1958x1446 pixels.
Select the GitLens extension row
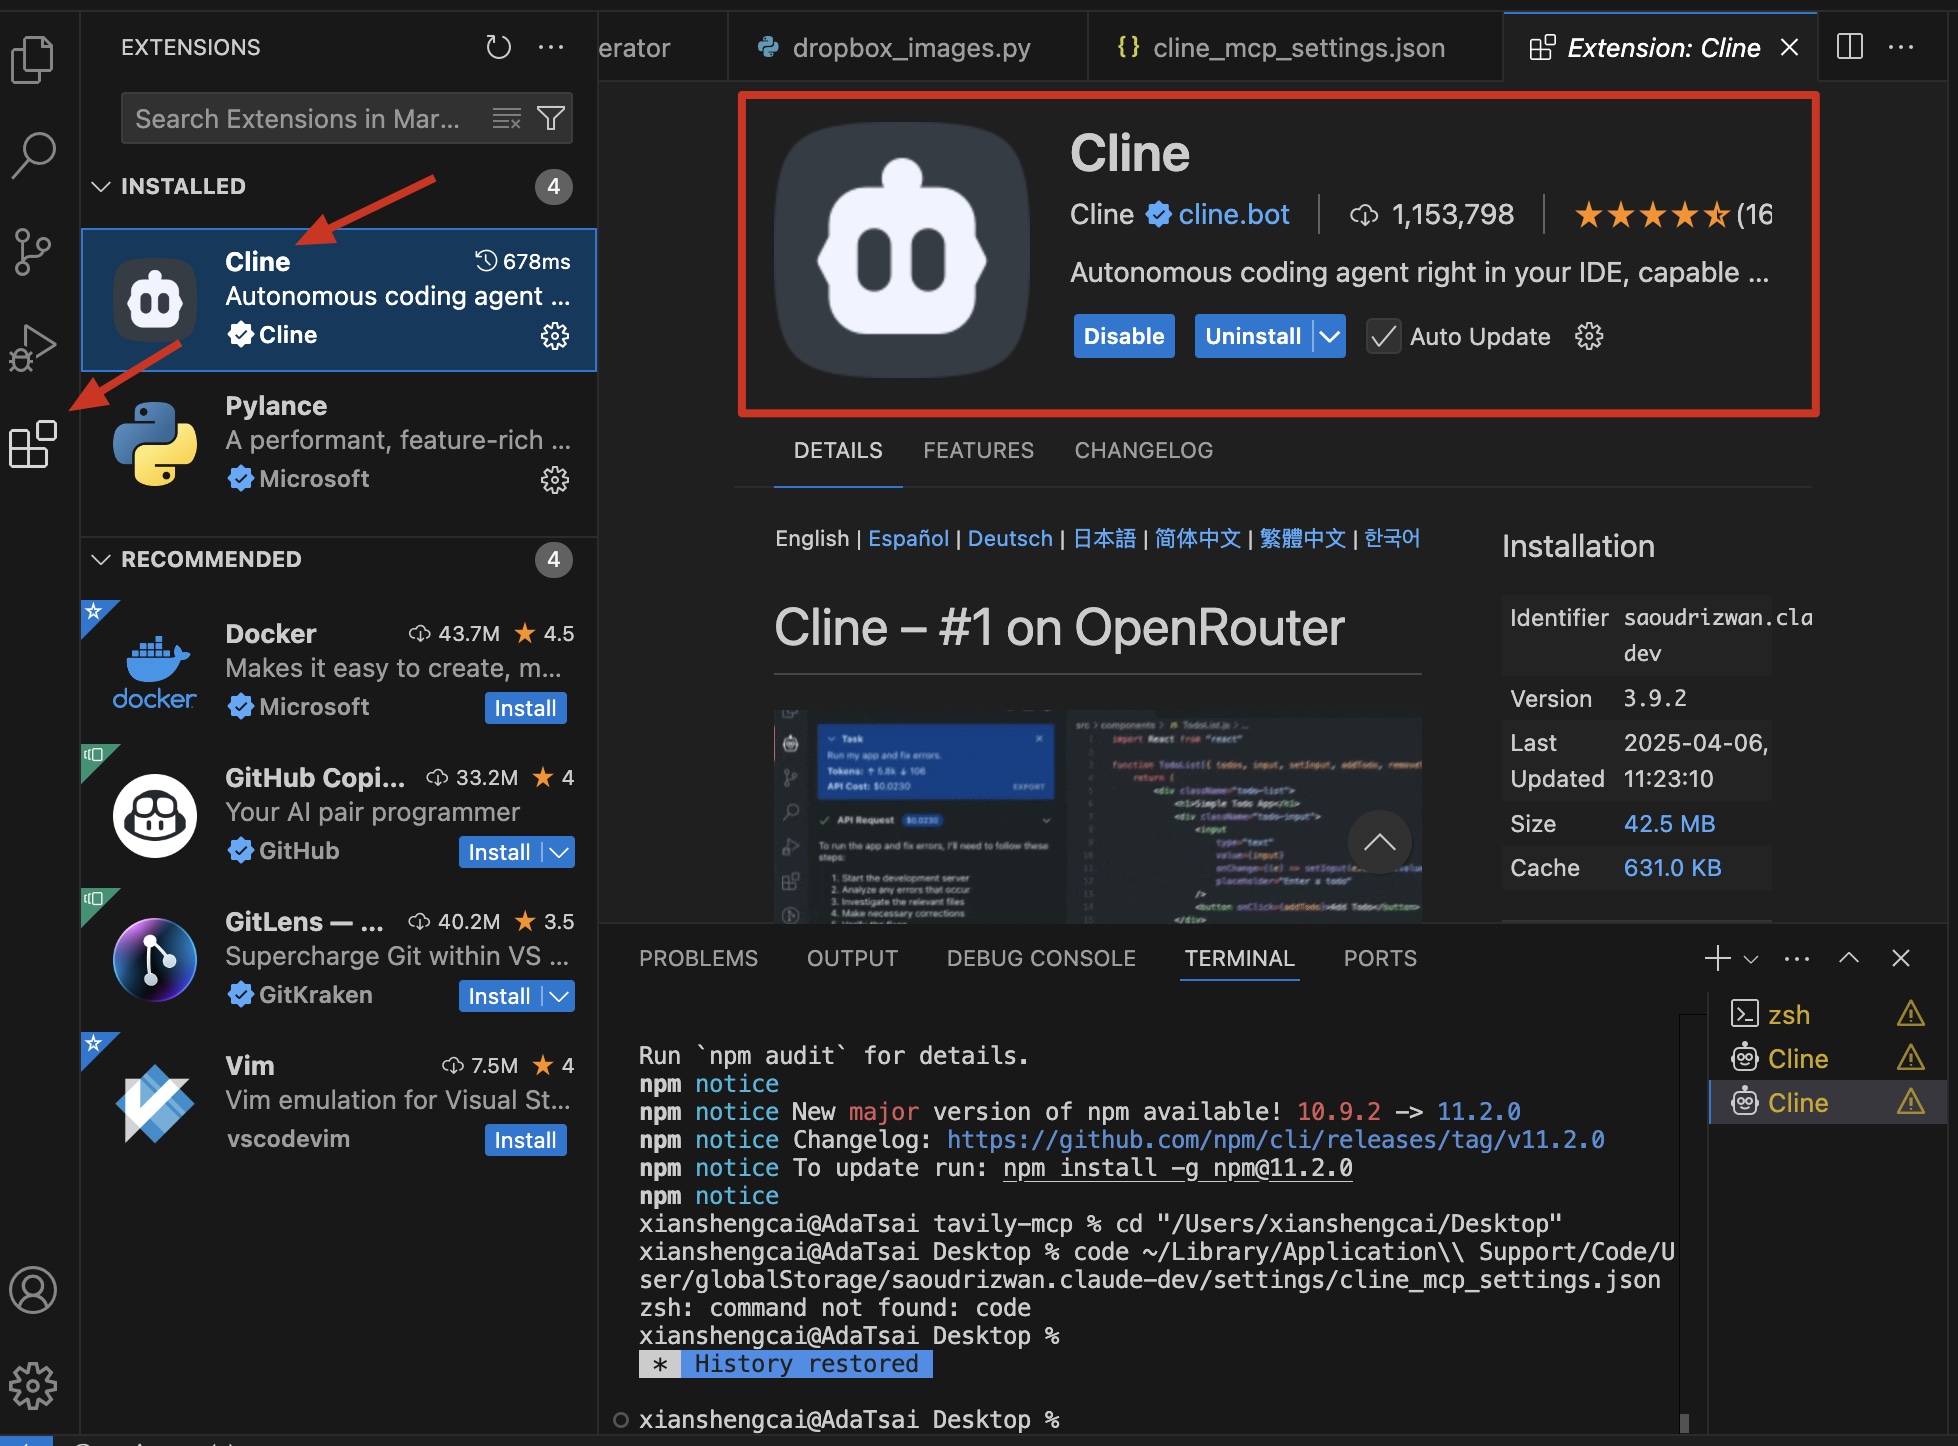[339, 958]
